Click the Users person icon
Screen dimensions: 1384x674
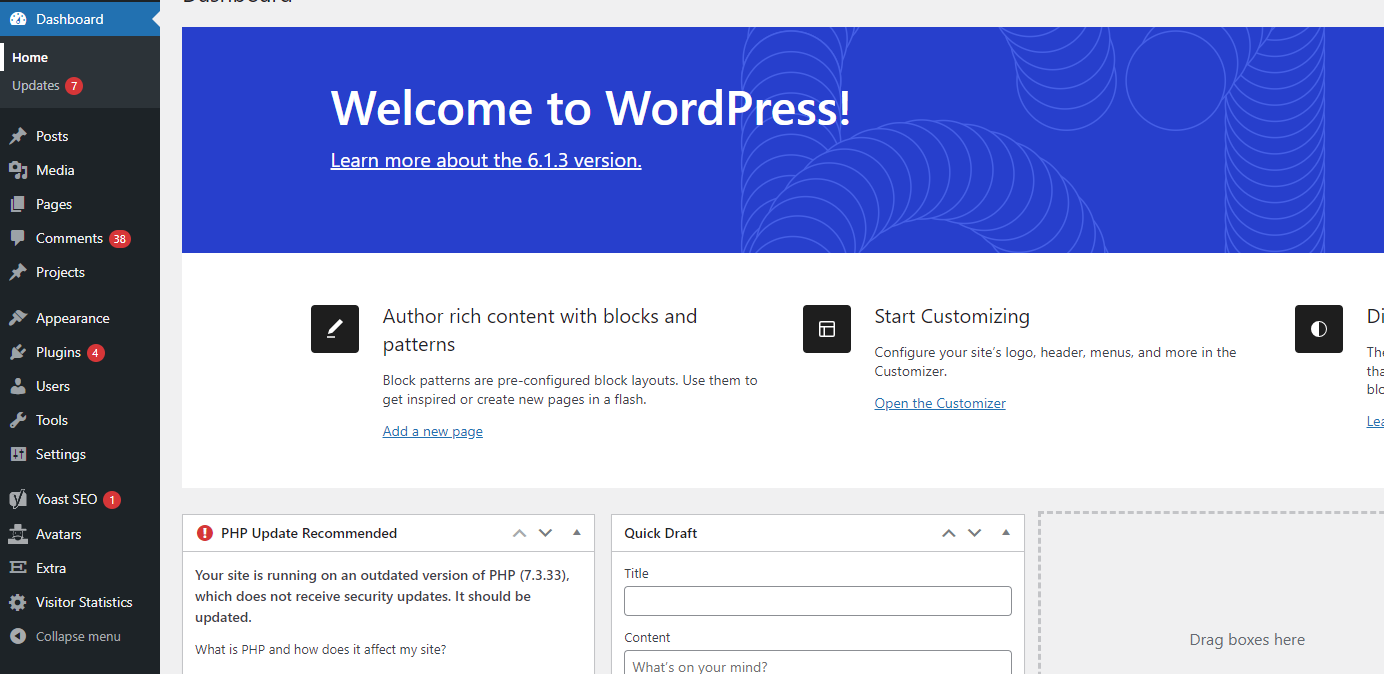[18, 386]
